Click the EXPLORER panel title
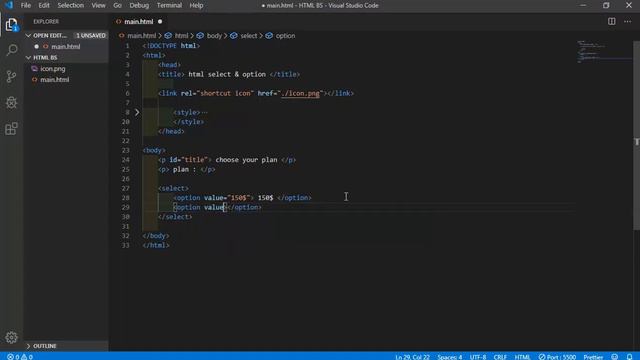This screenshot has width=640, height=360. (46, 21)
